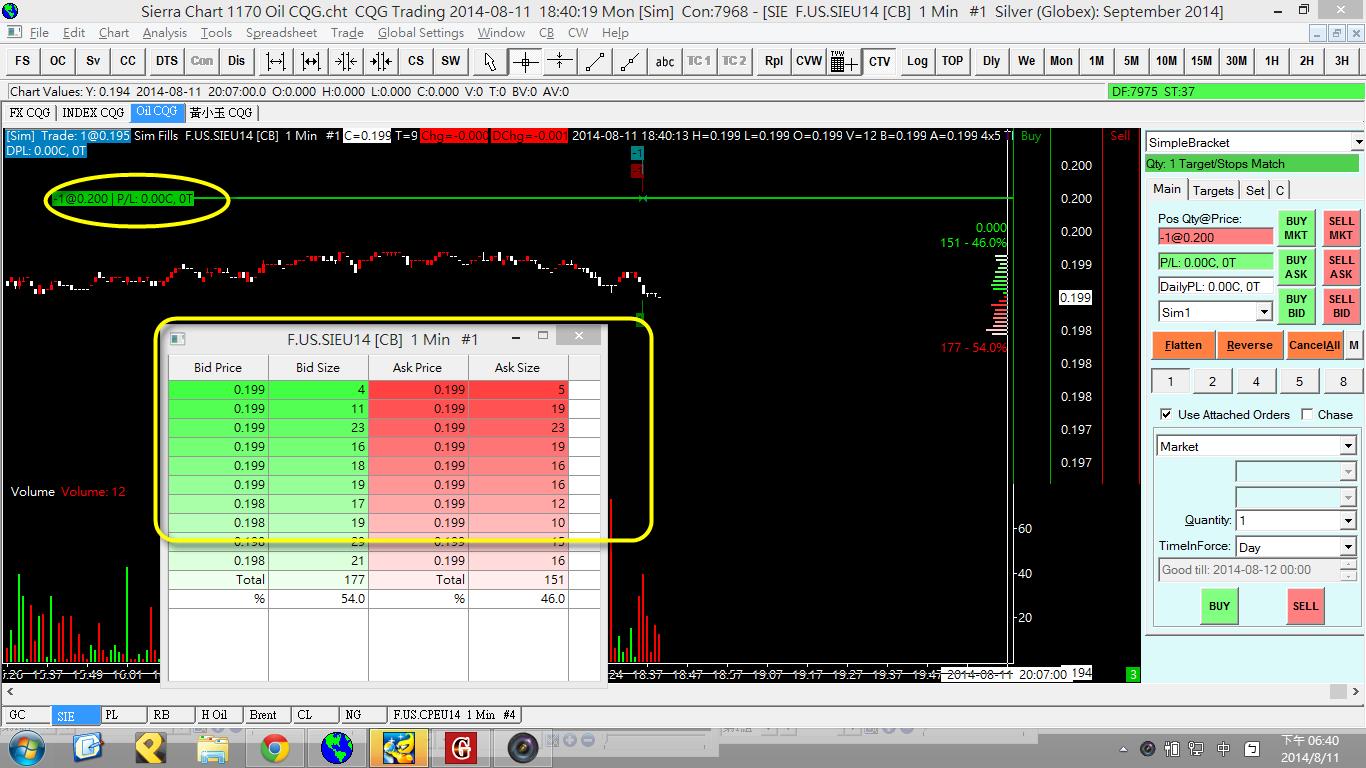The height and width of the screenshot is (768, 1366).
Task: Click the SW toolbar button
Action: click(x=451, y=61)
